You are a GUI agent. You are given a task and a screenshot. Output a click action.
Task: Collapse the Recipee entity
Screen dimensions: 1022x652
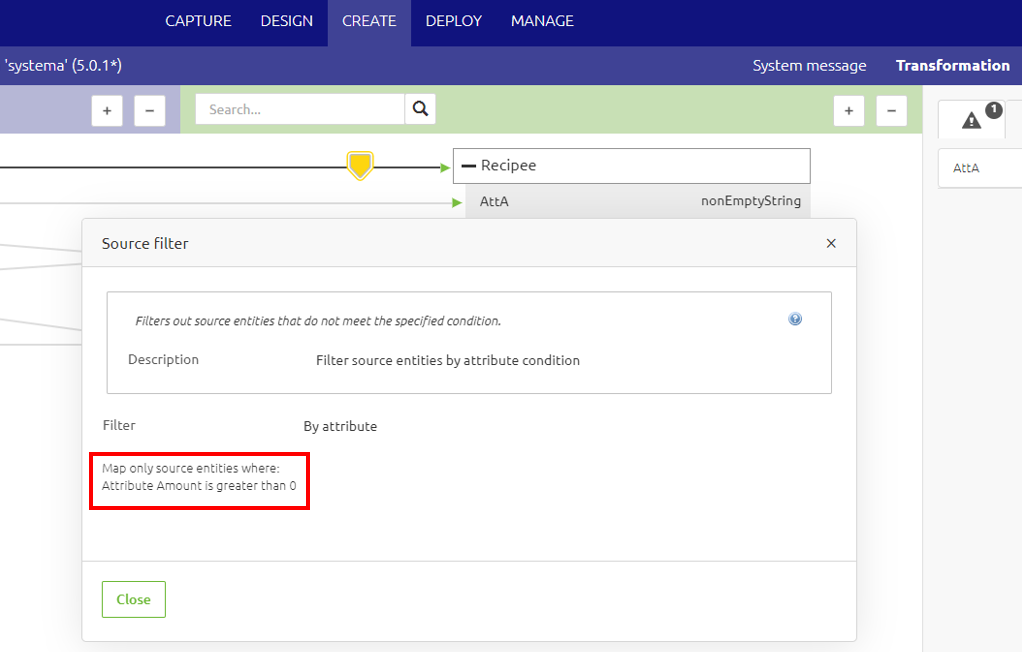click(x=468, y=166)
